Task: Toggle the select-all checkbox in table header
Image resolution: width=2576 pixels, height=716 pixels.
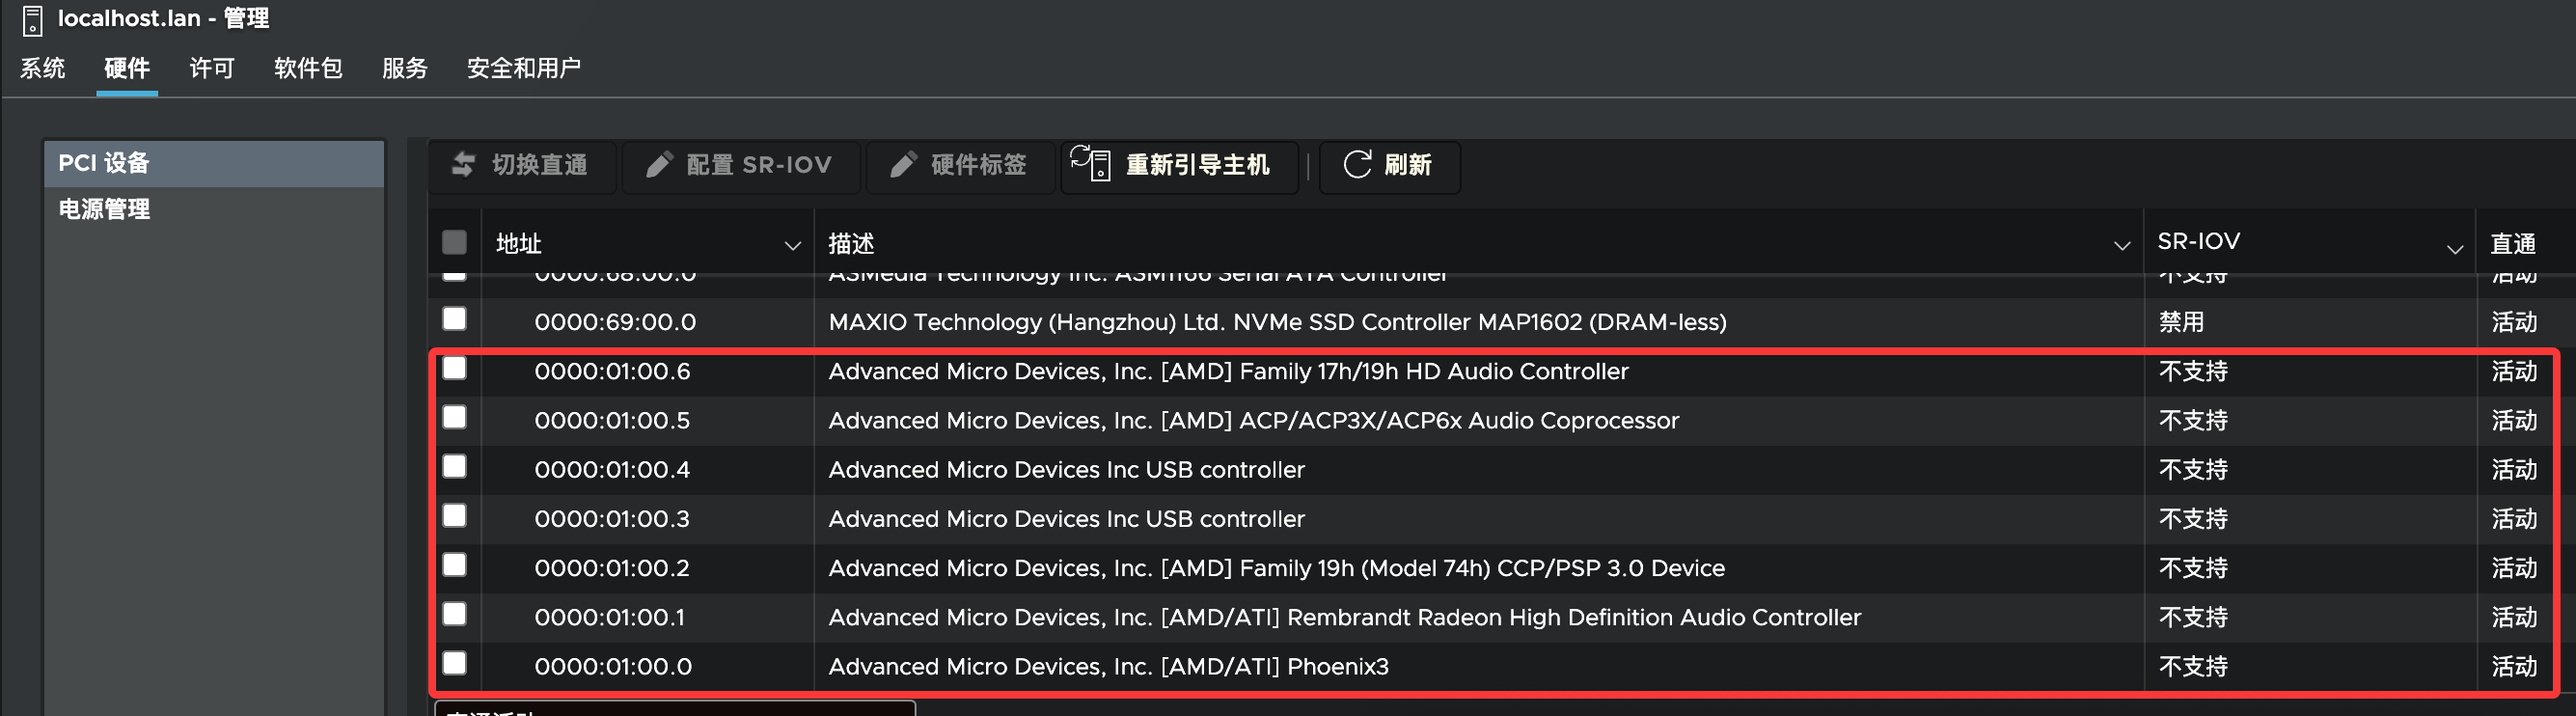Action: click(x=454, y=242)
